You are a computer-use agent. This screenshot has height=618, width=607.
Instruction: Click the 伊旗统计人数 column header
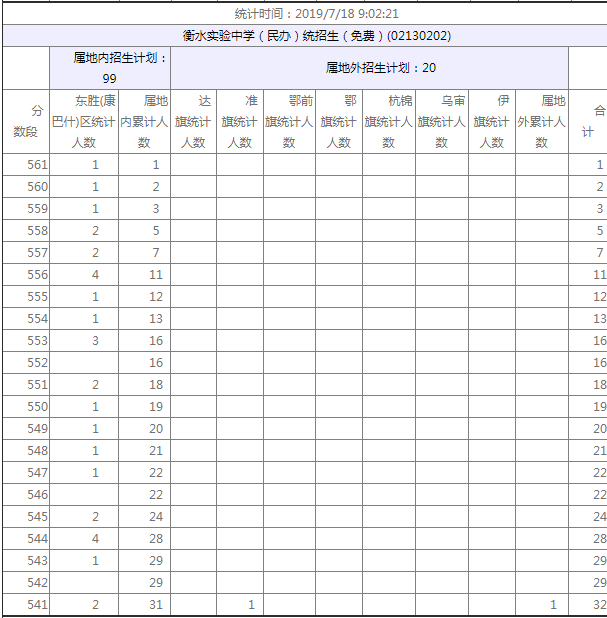(x=491, y=121)
